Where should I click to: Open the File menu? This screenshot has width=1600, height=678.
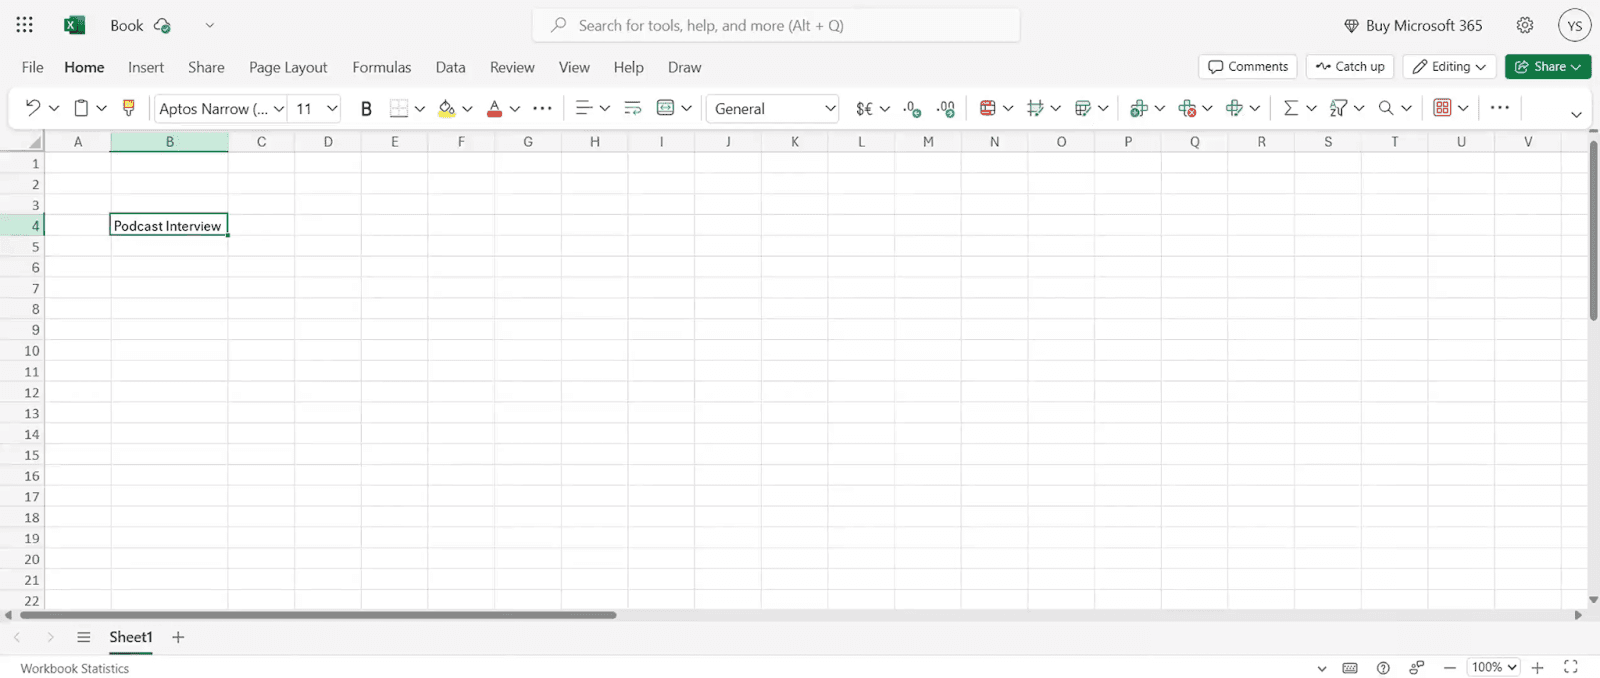(33, 67)
